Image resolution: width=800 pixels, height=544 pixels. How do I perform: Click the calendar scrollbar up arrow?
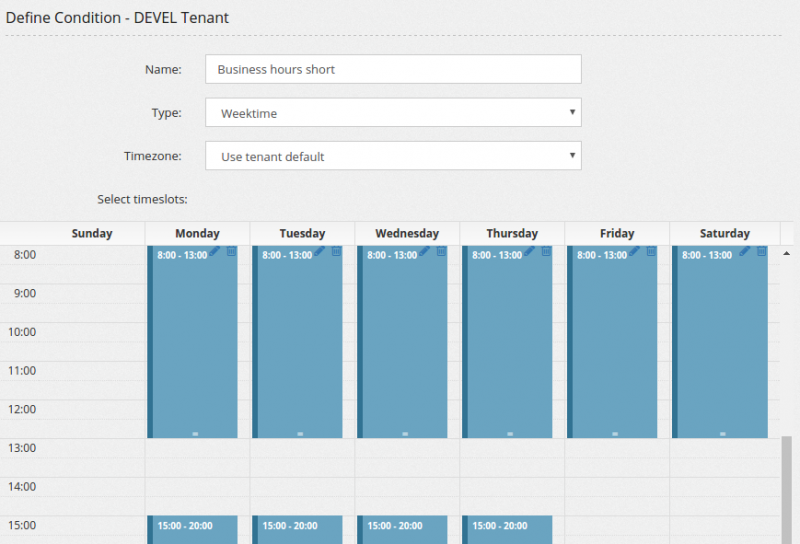coord(786,253)
